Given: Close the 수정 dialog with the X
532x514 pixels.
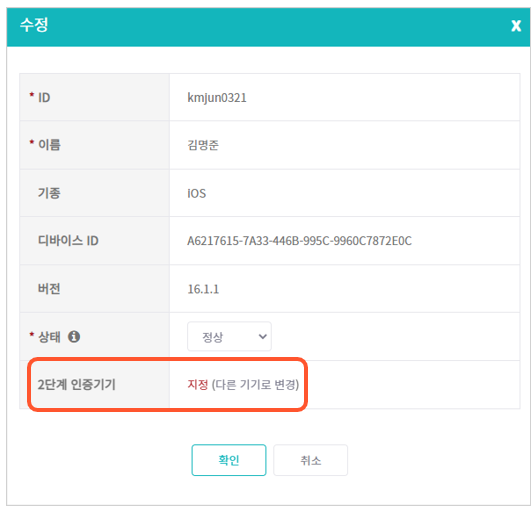Looking at the screenshot, I should 516,25.
